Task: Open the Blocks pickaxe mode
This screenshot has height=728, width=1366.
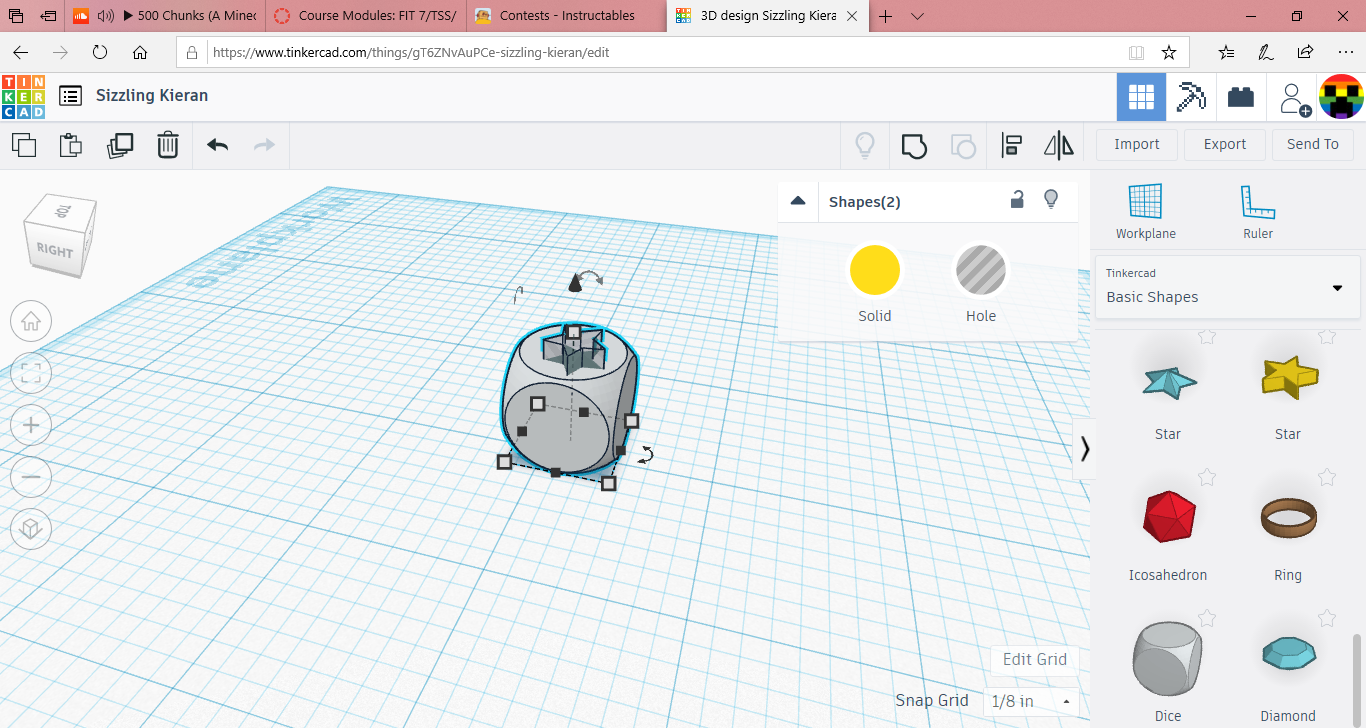Action: [x=1191, y=97]
